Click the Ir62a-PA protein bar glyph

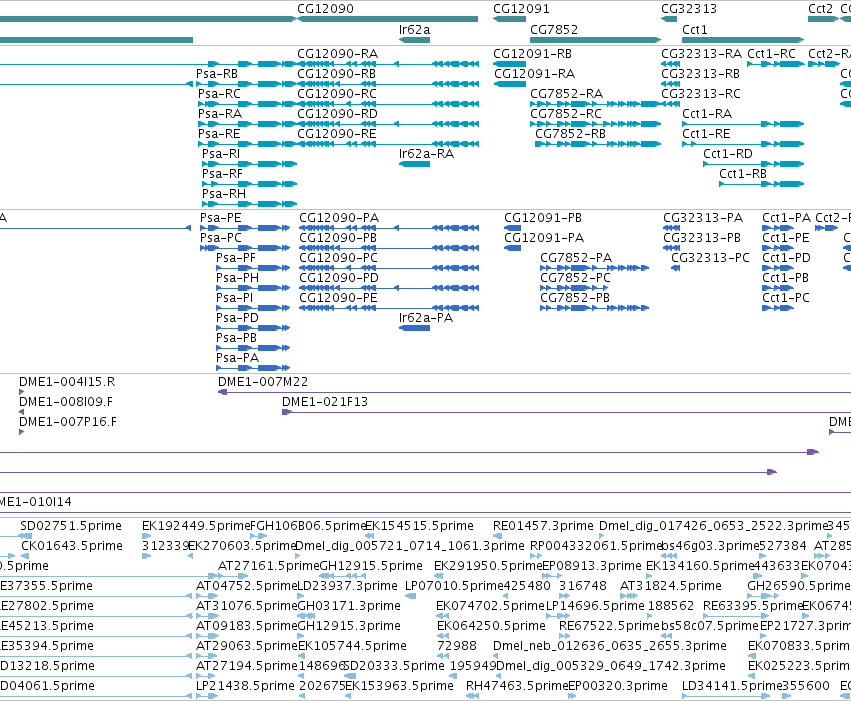(x=414, y=328)
